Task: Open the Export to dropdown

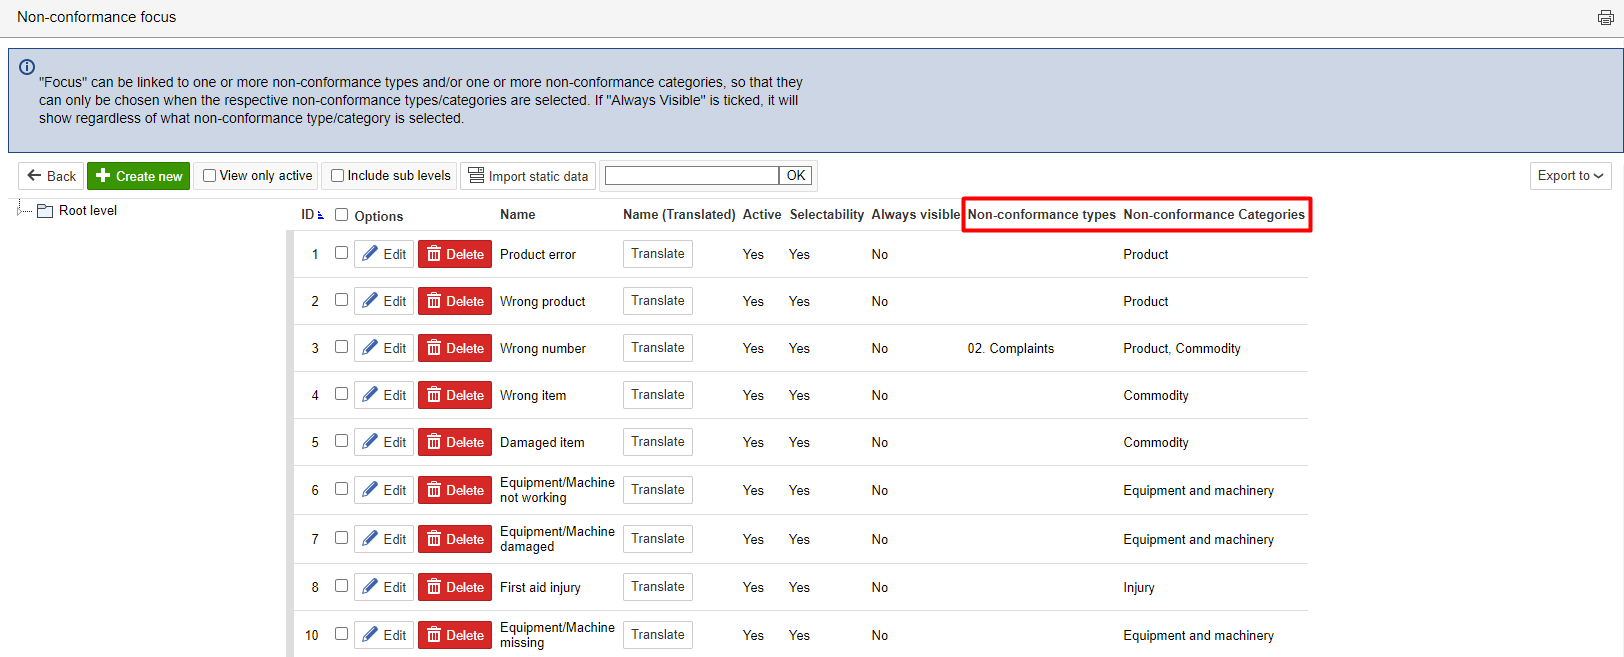Action: click(1570, 176)
